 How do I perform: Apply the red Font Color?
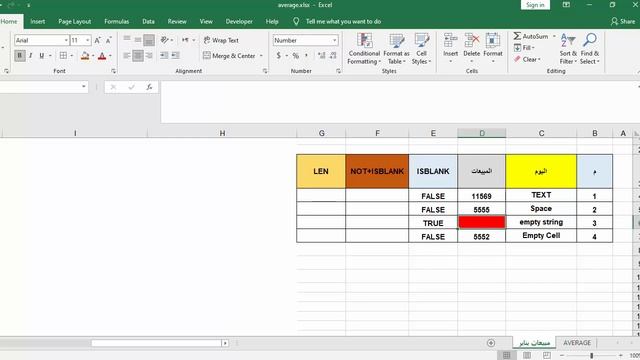click(102, 56)
